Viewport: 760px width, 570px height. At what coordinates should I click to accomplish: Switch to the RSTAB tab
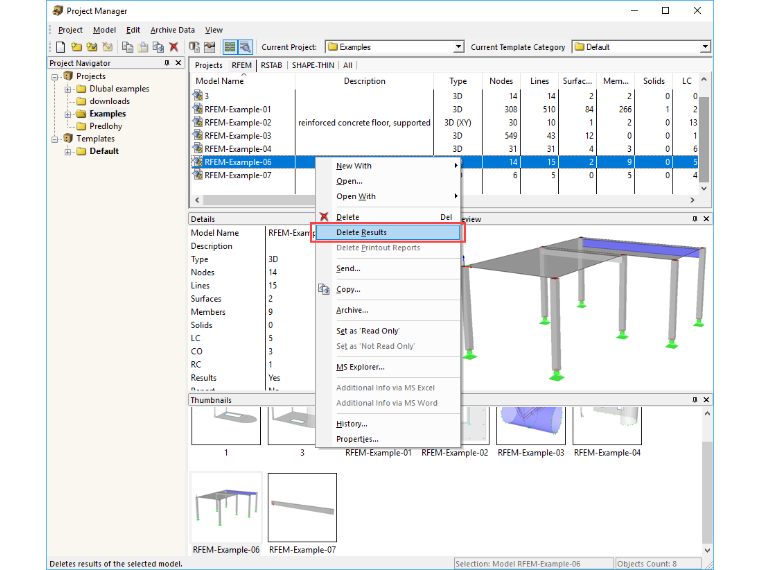pyautogui.click(x=271, y=65)
